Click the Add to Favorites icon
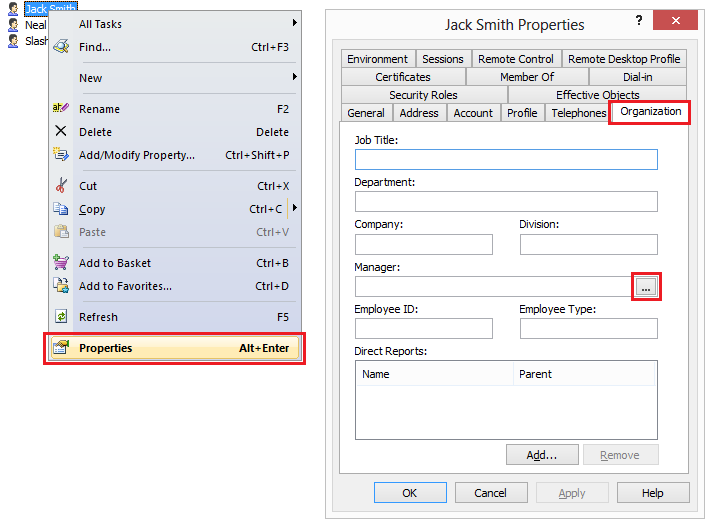Screen dimensions: 706x519 (60, 286)
